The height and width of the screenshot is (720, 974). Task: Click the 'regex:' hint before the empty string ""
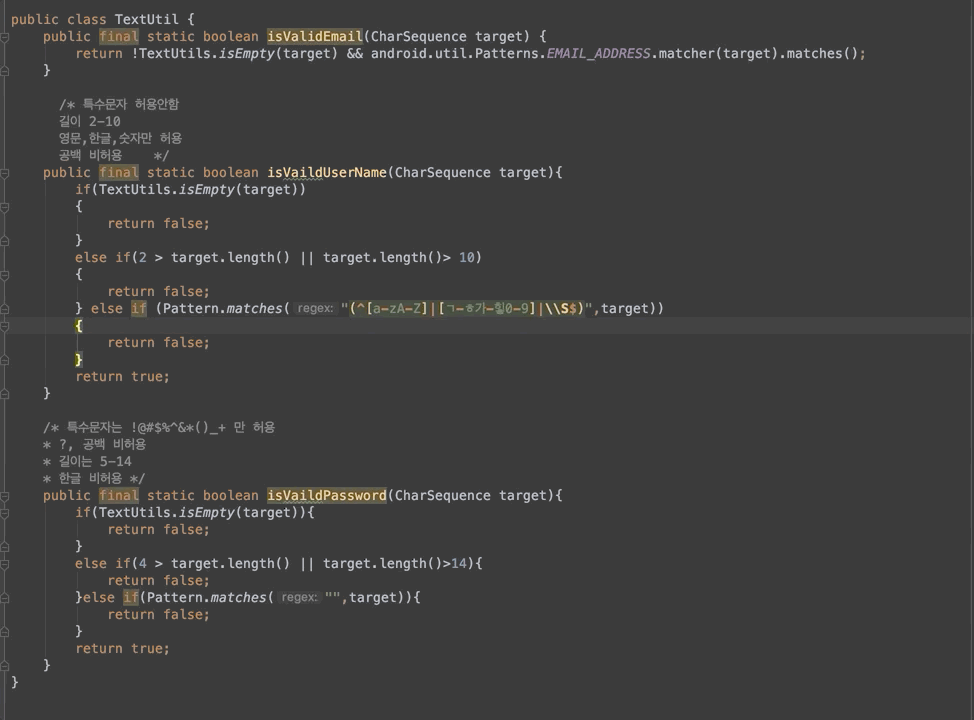(299, 597)
